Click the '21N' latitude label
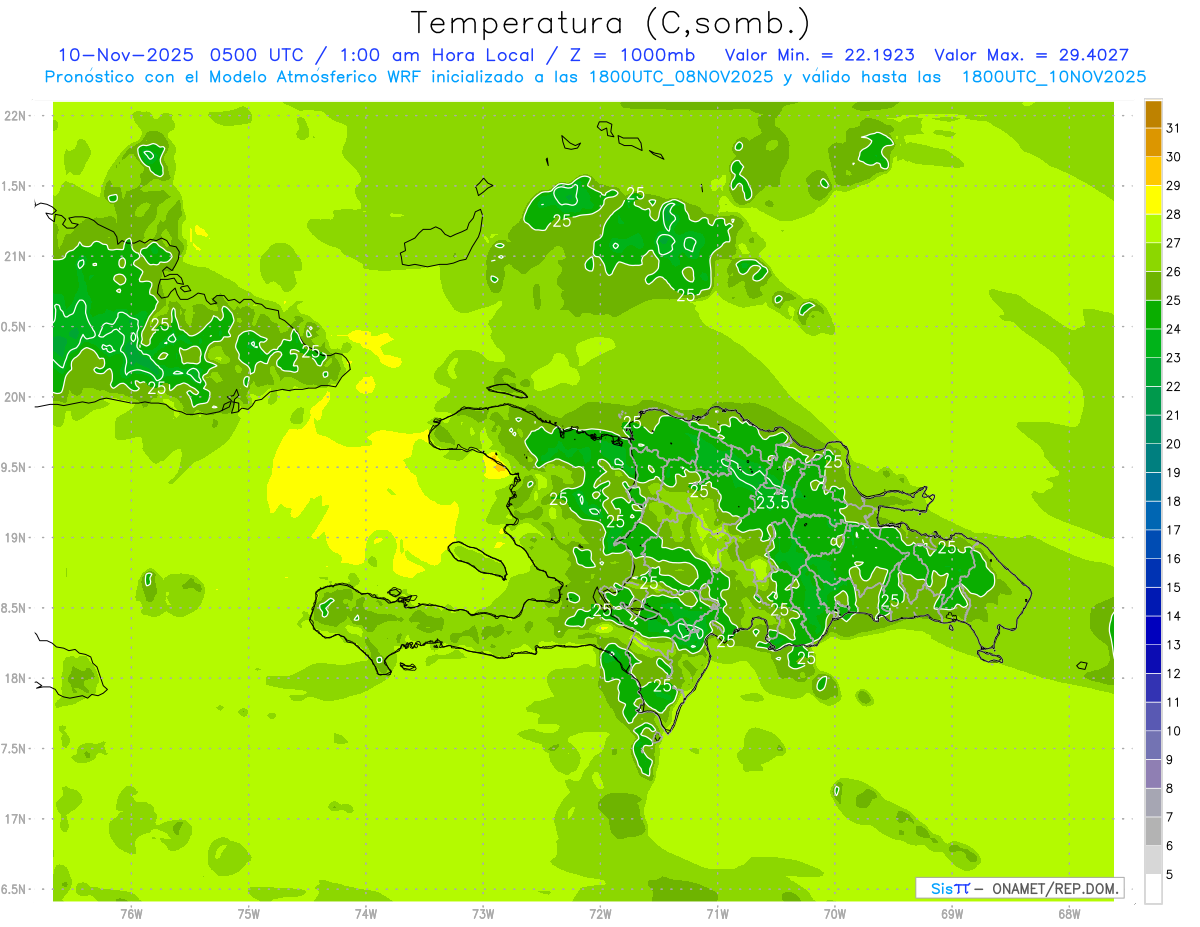 coord(14,256)
